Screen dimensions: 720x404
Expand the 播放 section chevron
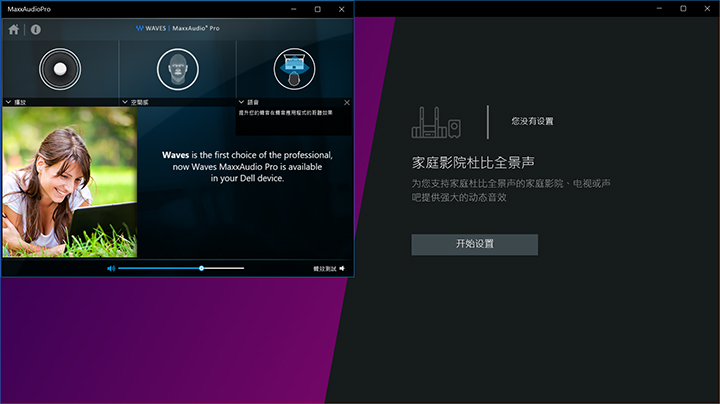(8, 102)
